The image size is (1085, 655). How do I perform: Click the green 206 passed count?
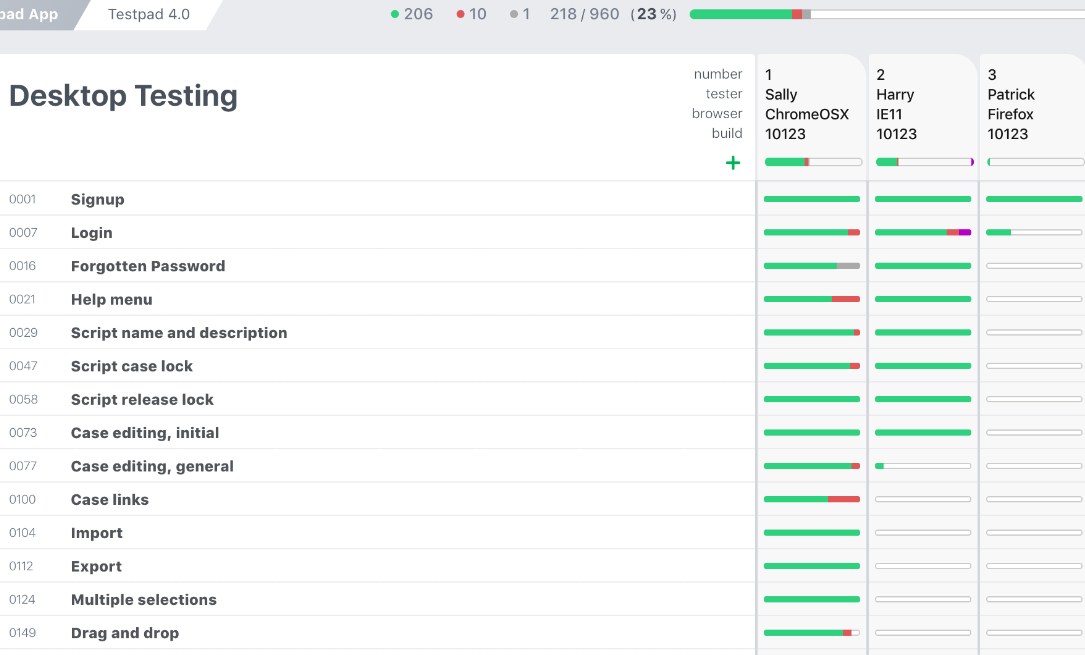tap(412, 14)
